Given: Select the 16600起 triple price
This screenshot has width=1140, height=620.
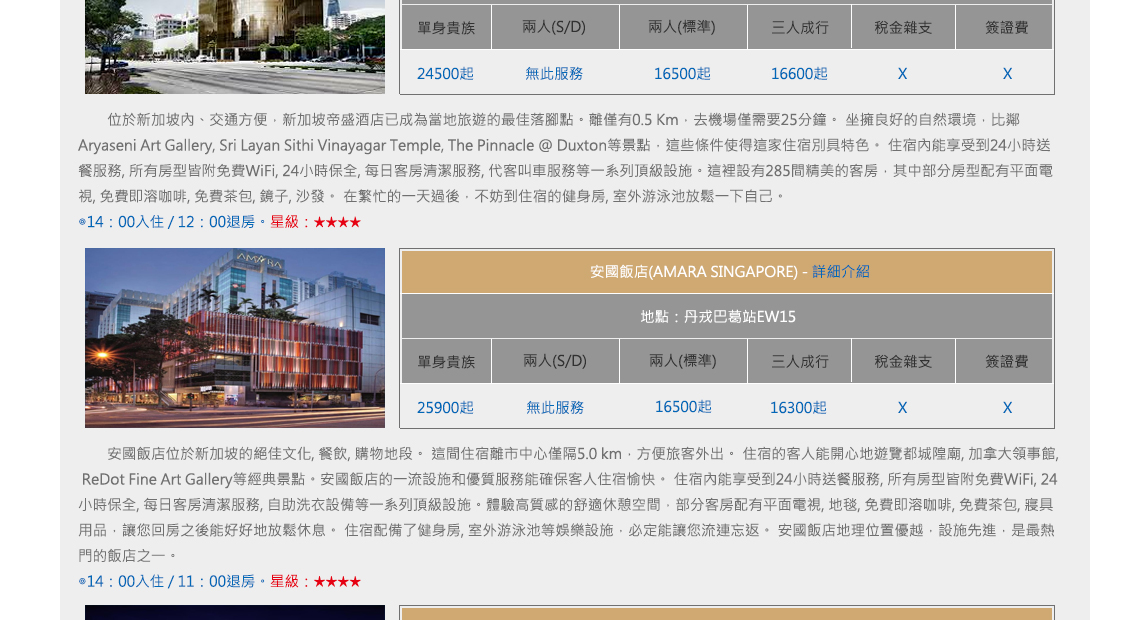Looking at the screenshot, I should tap(799, 73).
